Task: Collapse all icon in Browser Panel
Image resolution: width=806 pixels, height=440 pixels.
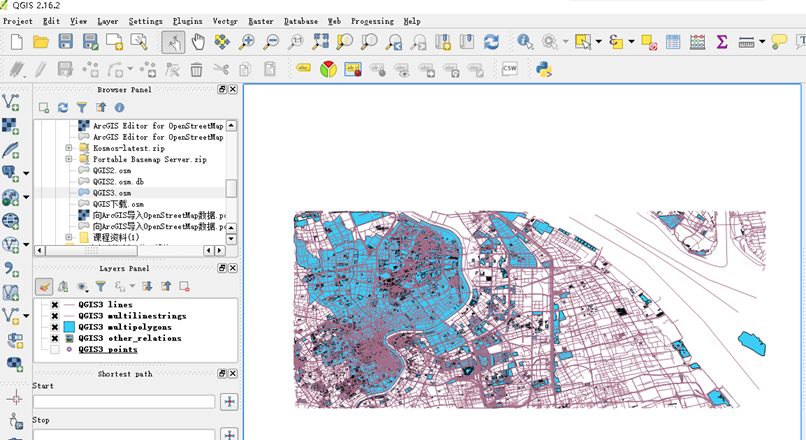Action: coord(101,107)
